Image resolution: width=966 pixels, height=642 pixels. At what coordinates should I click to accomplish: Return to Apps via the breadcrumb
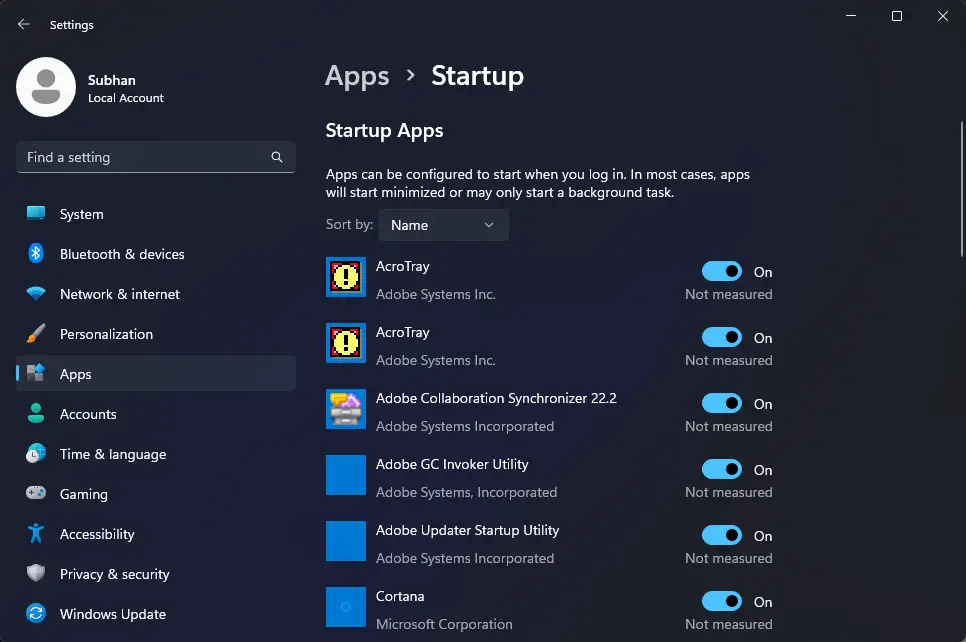357,76
